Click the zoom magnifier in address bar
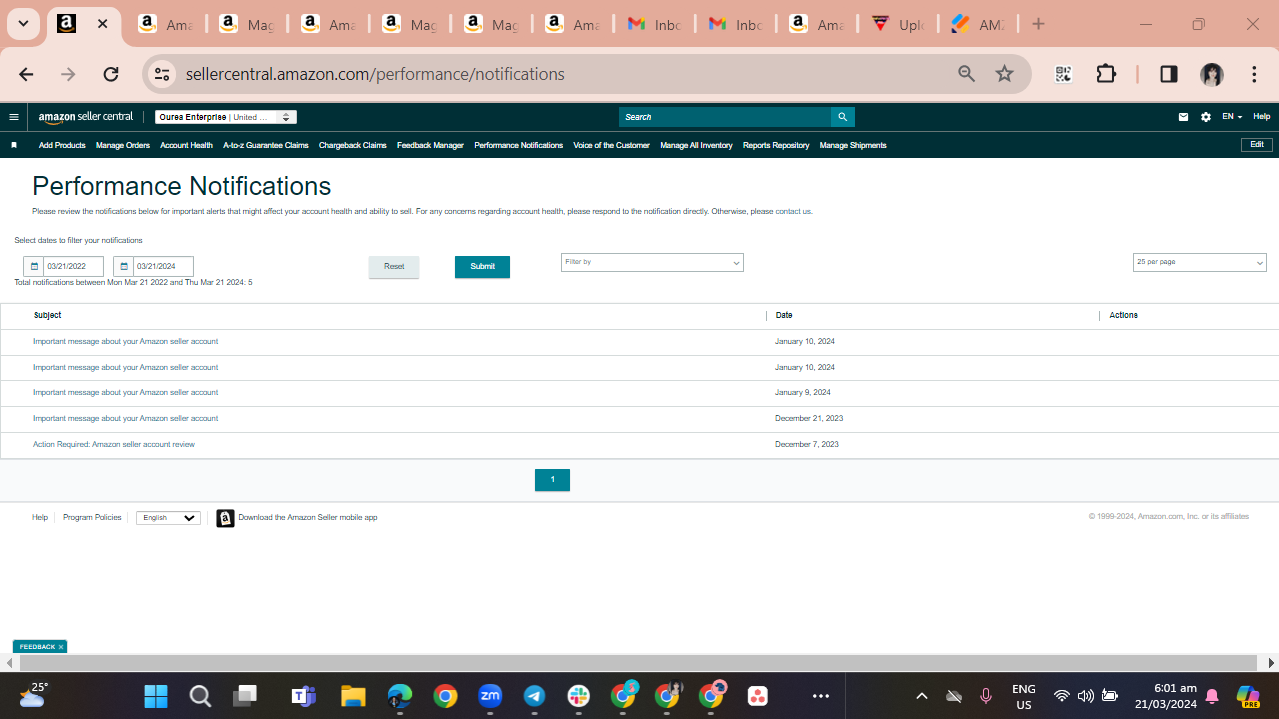1279x719 pixels. pyautogui.click(x=966, y=74)
